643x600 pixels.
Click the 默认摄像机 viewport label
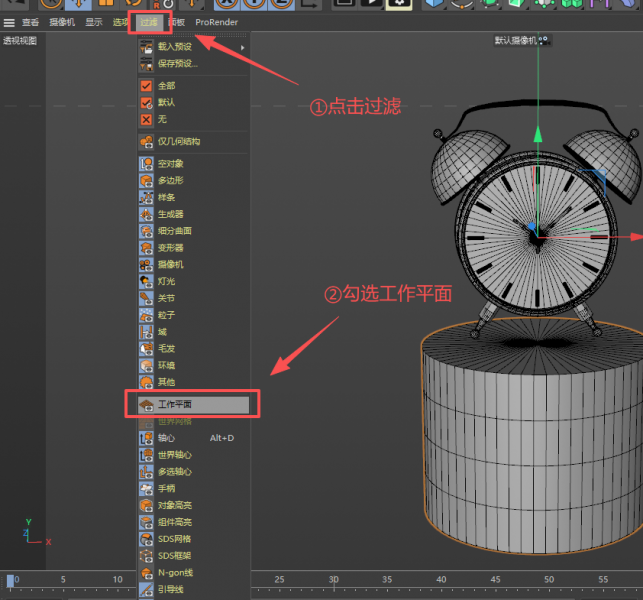pyautogui.click(x=515, y=40)
